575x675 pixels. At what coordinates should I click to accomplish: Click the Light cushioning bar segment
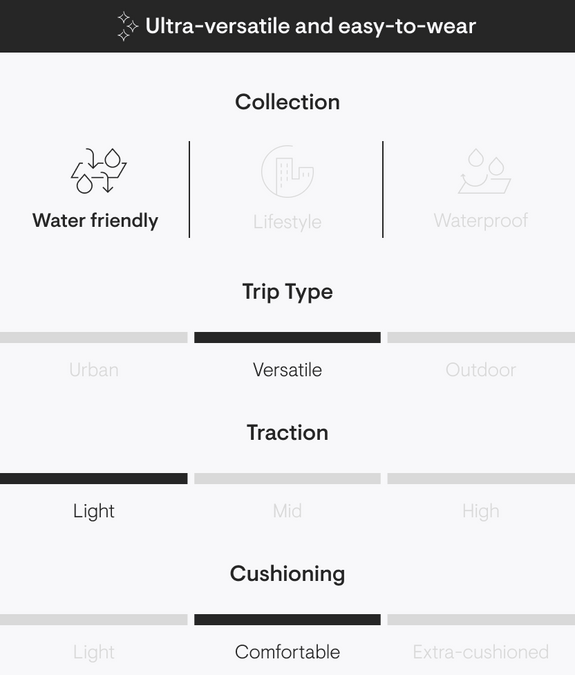(x=94, y=619)
